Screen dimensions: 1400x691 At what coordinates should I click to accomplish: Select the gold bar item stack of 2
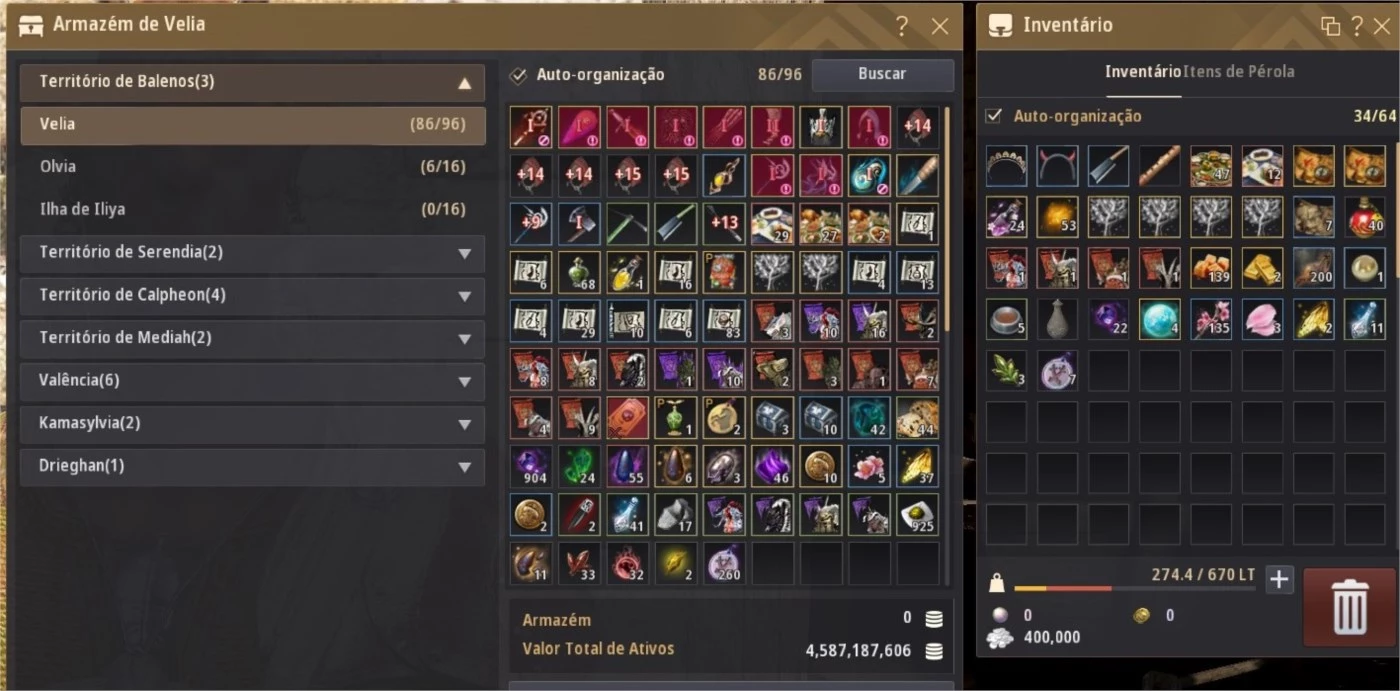(x=1263, y=268)
